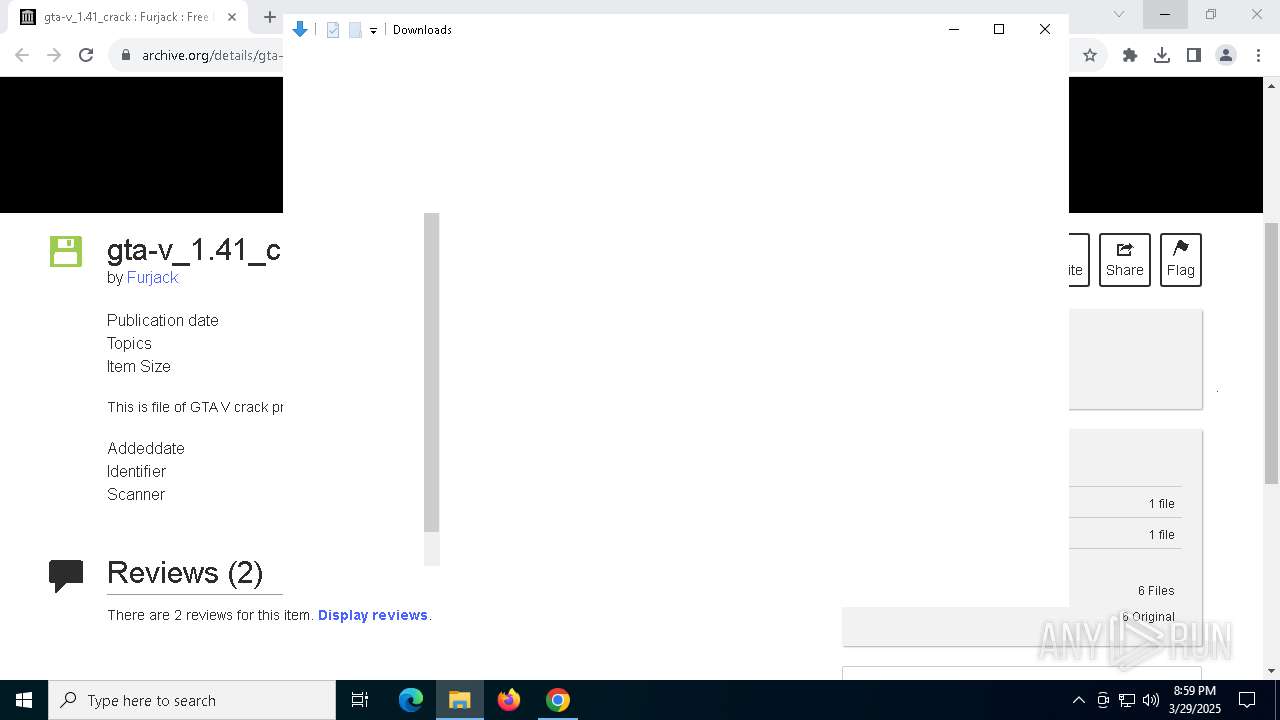Click the Scanner label

pyautogui.click(x=136, y=494)
